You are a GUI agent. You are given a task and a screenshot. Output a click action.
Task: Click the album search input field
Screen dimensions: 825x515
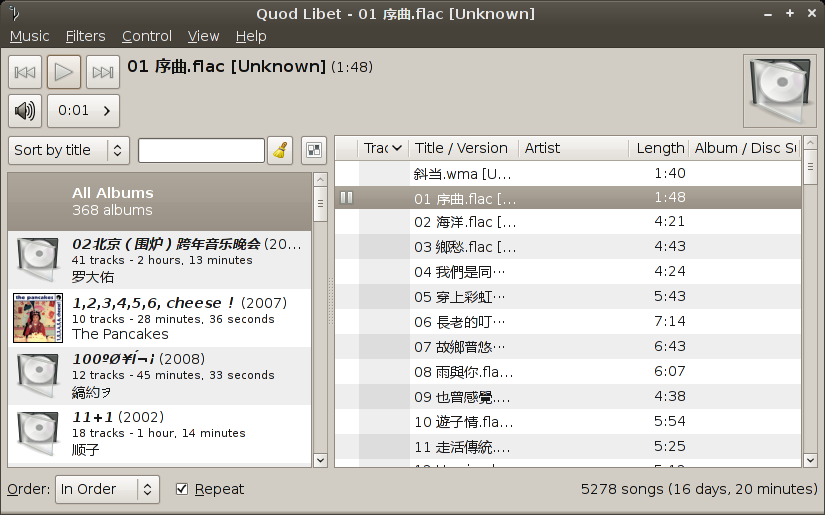pyautogui.click(x=201, y=150)
